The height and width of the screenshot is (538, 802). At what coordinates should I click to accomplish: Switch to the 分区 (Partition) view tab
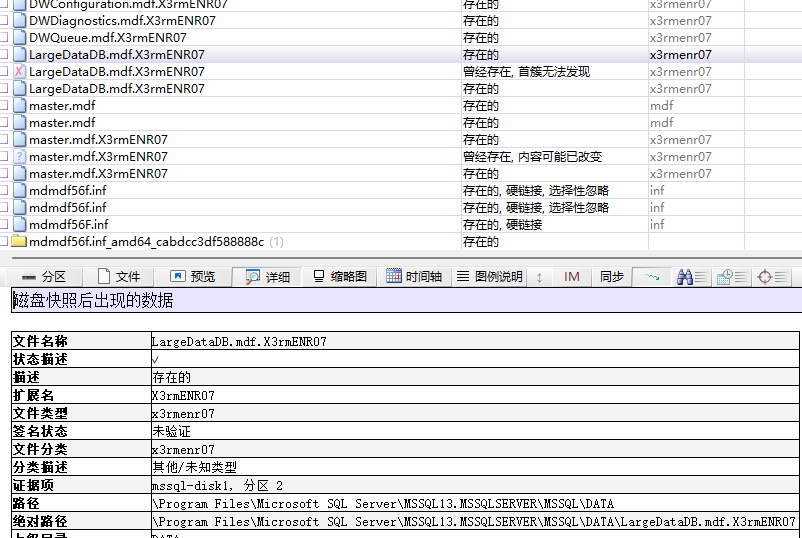(44, 277)
